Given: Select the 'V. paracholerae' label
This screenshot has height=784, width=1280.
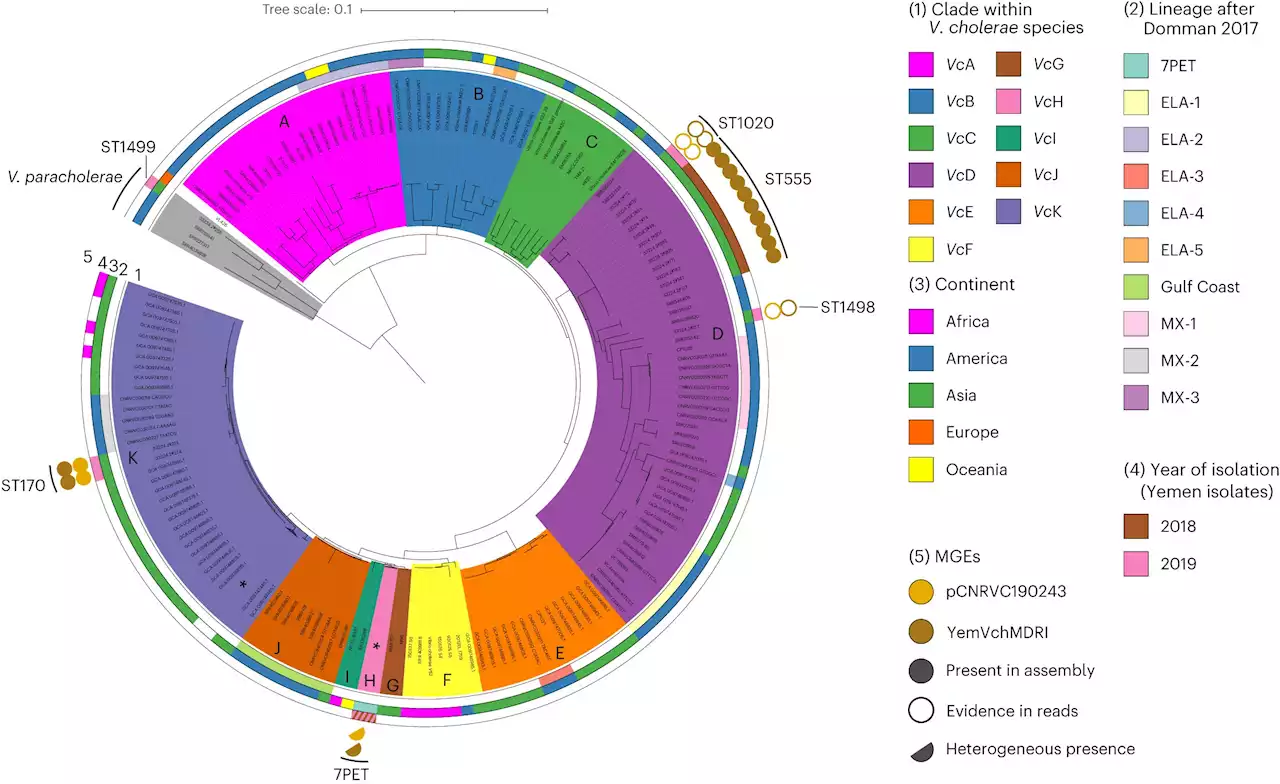Looking at the screenshot, I should pyautogui.click(x=66, y=176).
